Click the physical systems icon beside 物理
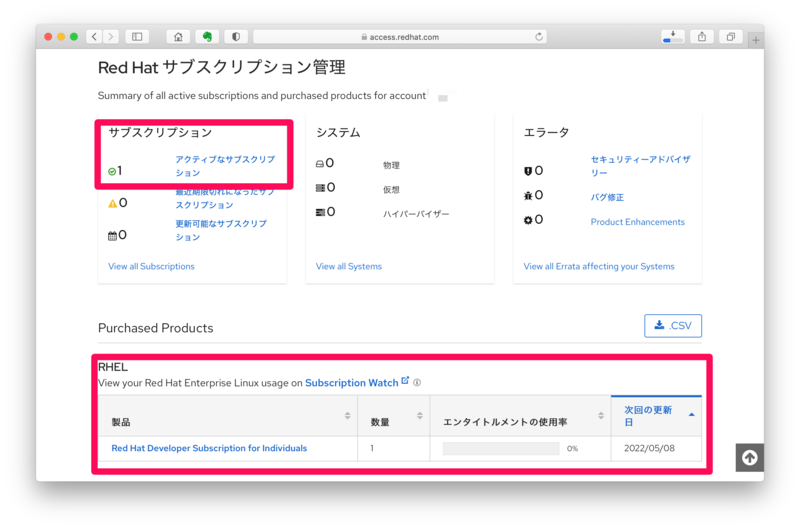Viewport: 800px width, 529px height. (319, 164)
